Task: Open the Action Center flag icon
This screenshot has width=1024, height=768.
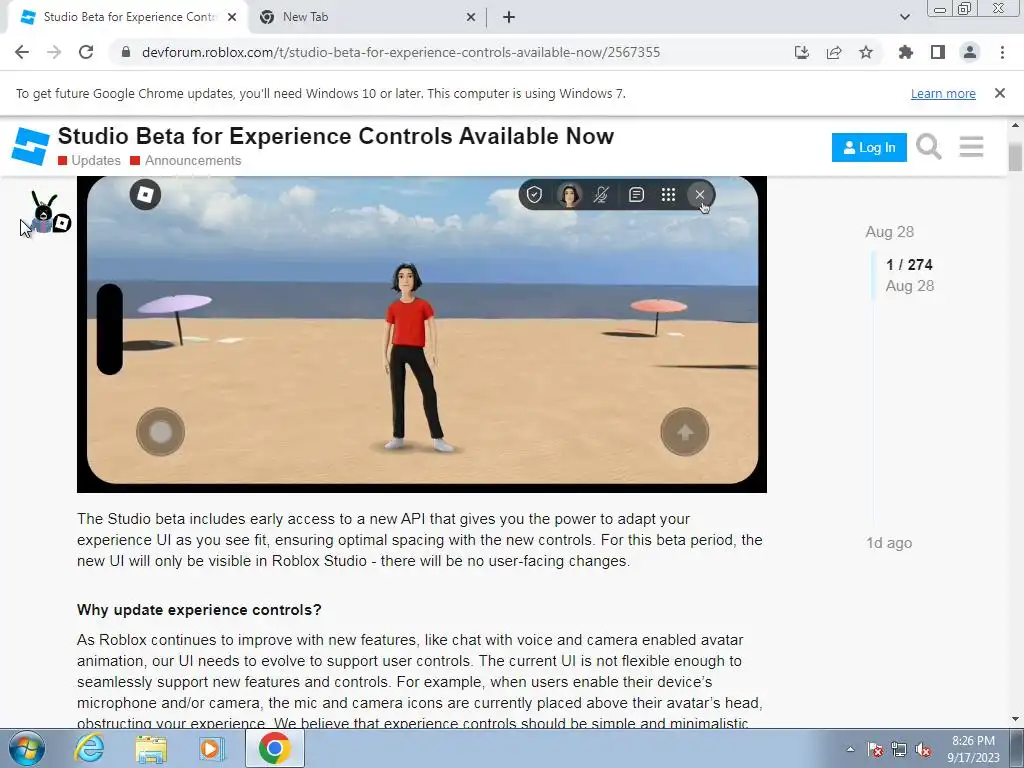Action: click(875, 749)
